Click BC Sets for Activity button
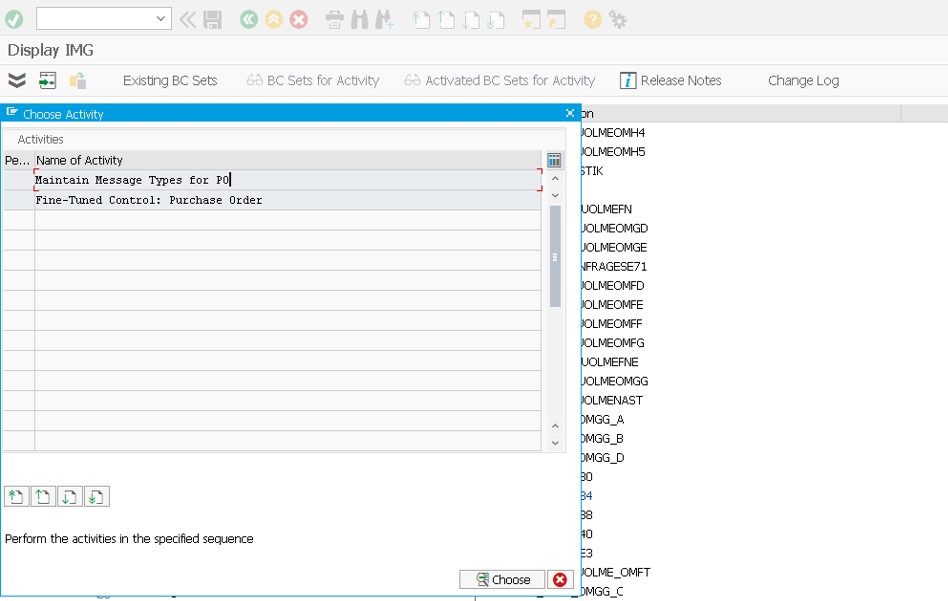This screenshot has height=601, width=948. point(313,80)
